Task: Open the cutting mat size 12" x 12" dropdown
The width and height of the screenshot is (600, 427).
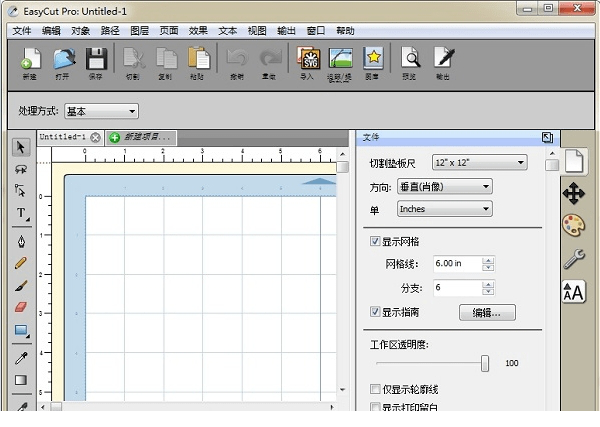Action: point(479,163)
